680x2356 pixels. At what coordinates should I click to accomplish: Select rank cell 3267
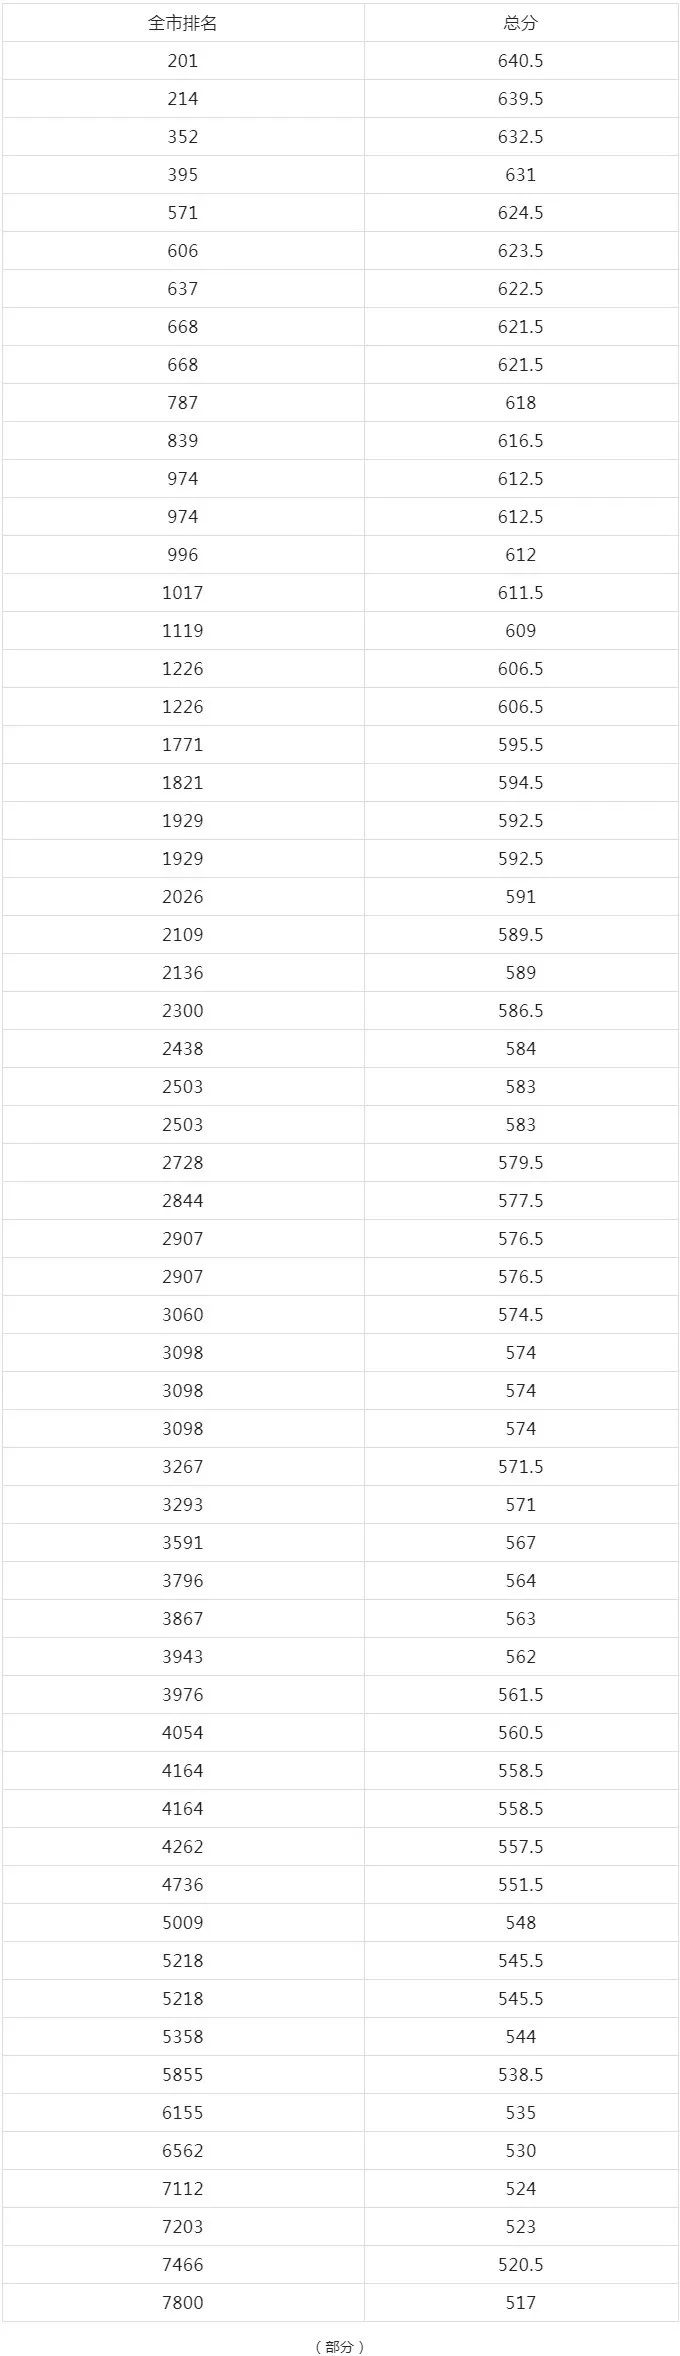183,1467
